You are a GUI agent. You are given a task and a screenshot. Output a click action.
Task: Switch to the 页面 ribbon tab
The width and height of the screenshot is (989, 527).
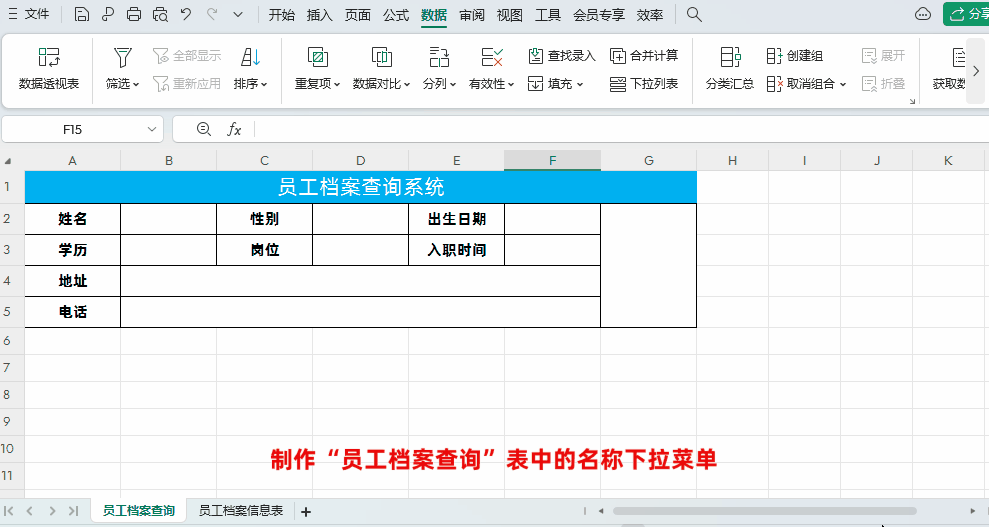358,14
